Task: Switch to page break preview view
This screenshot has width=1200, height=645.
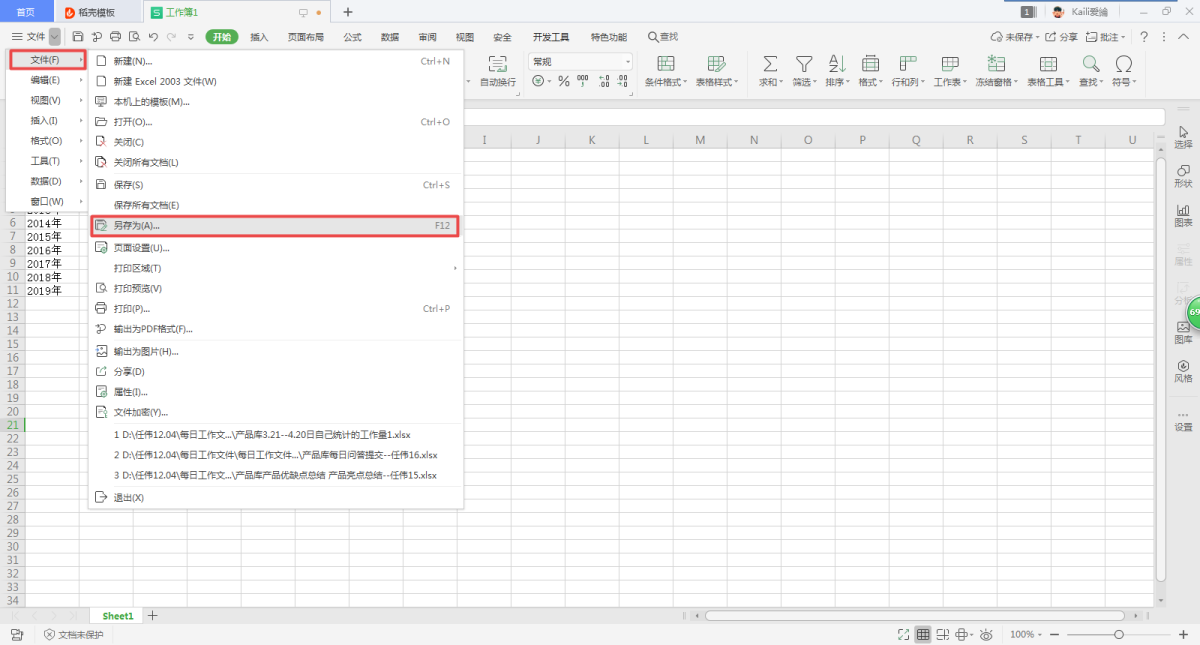Action: tap(943, 634)
